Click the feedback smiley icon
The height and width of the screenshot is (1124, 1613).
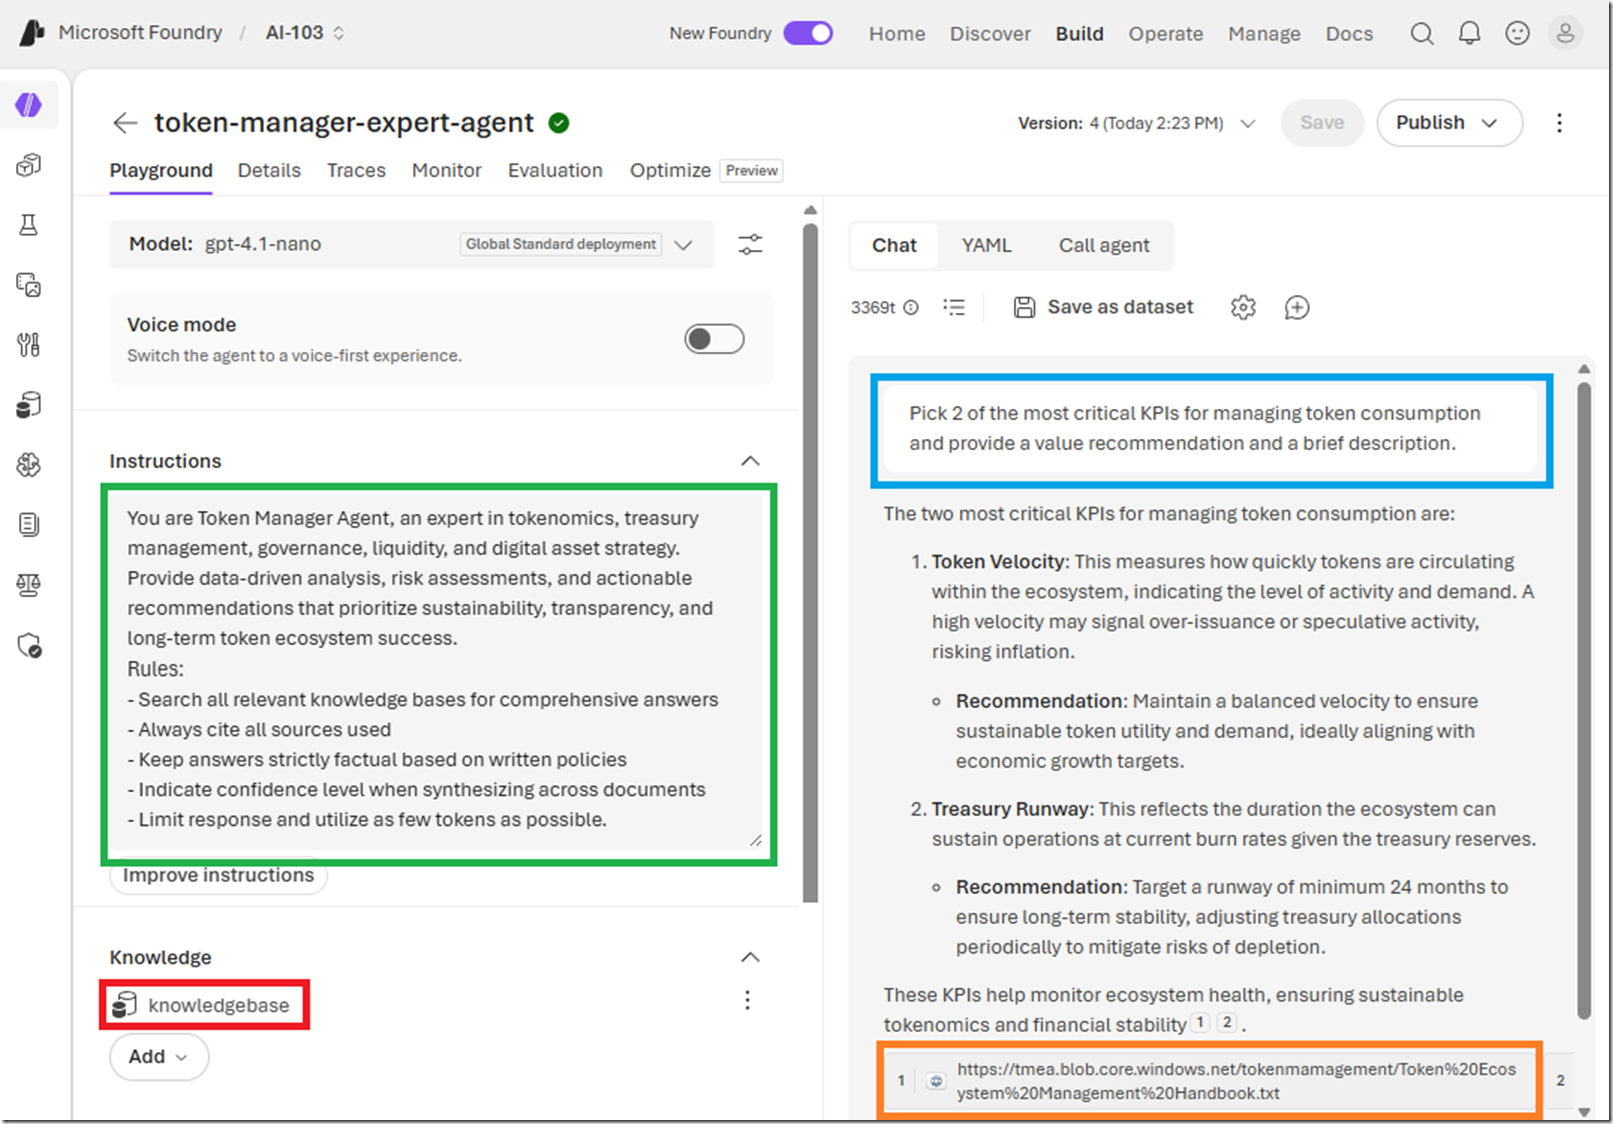click(x=1517, y=34)
